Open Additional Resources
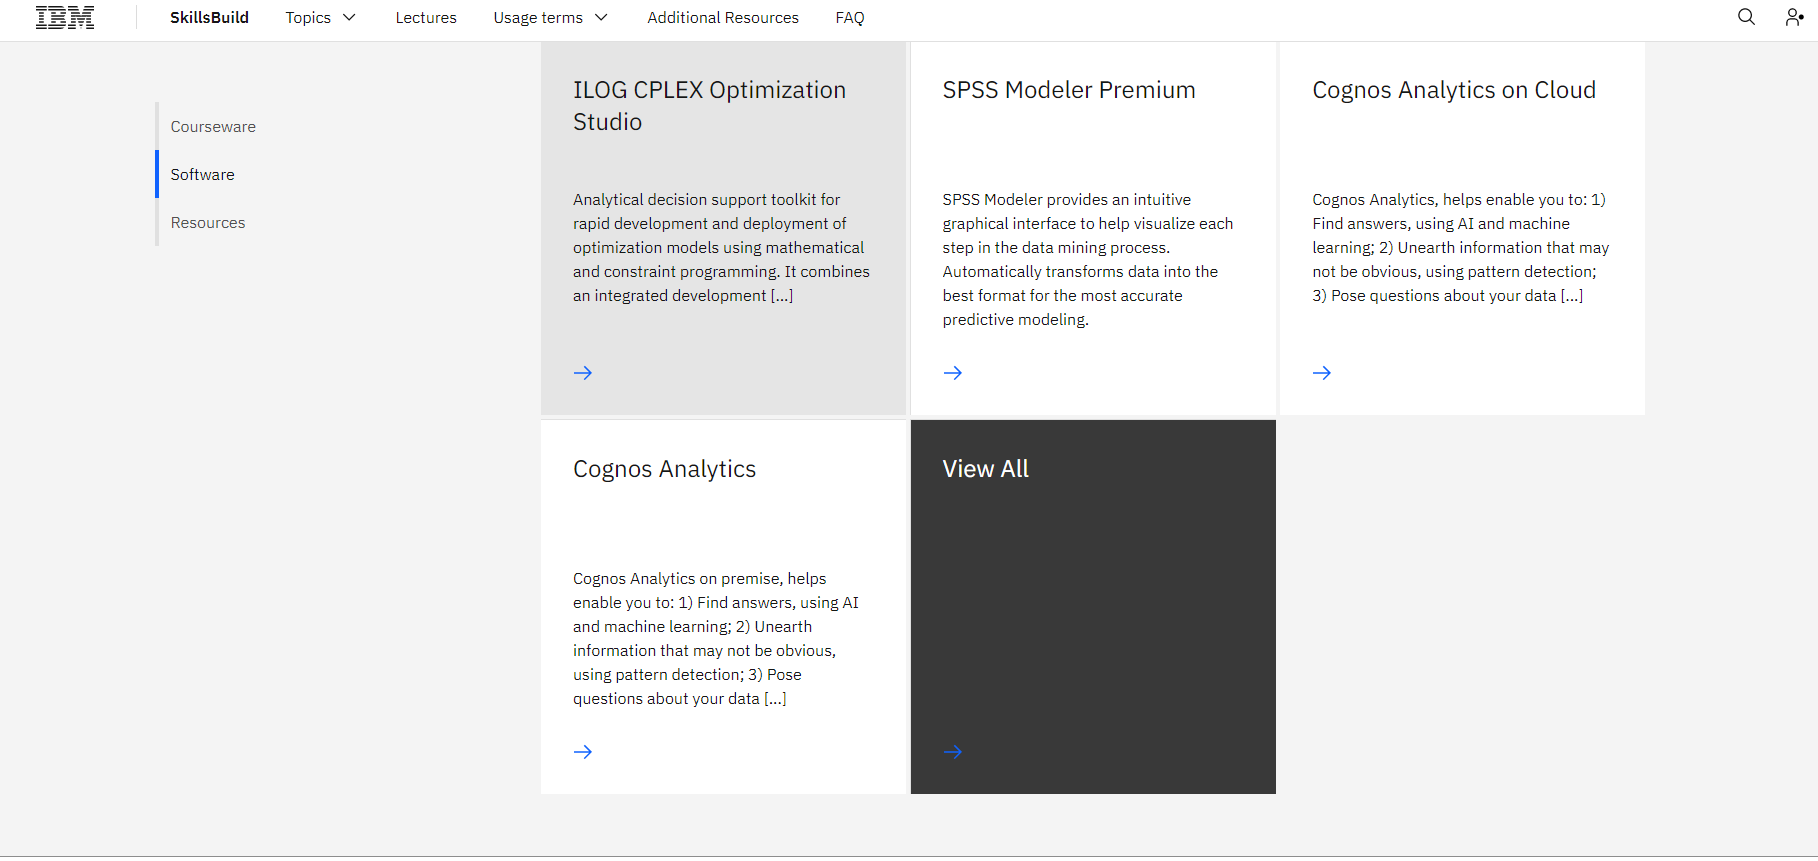The image size is (1818, 861). pos(722,17)
